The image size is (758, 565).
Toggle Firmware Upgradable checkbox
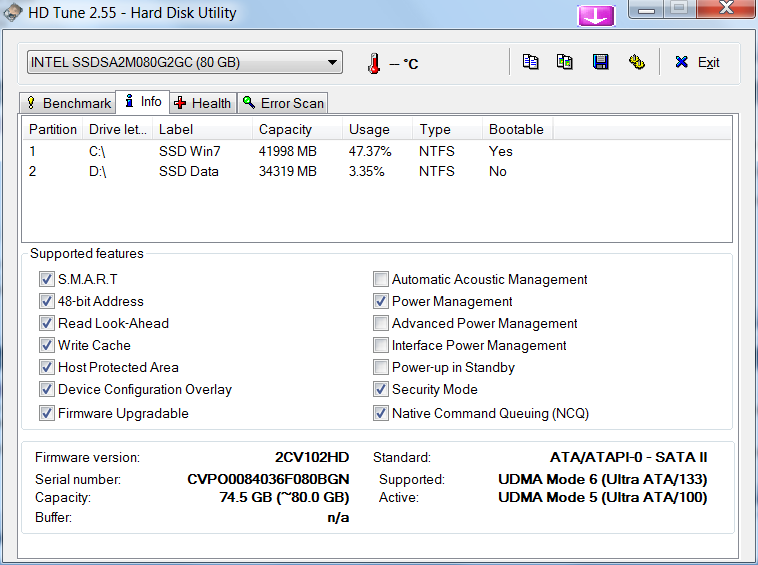pos(46,413)
